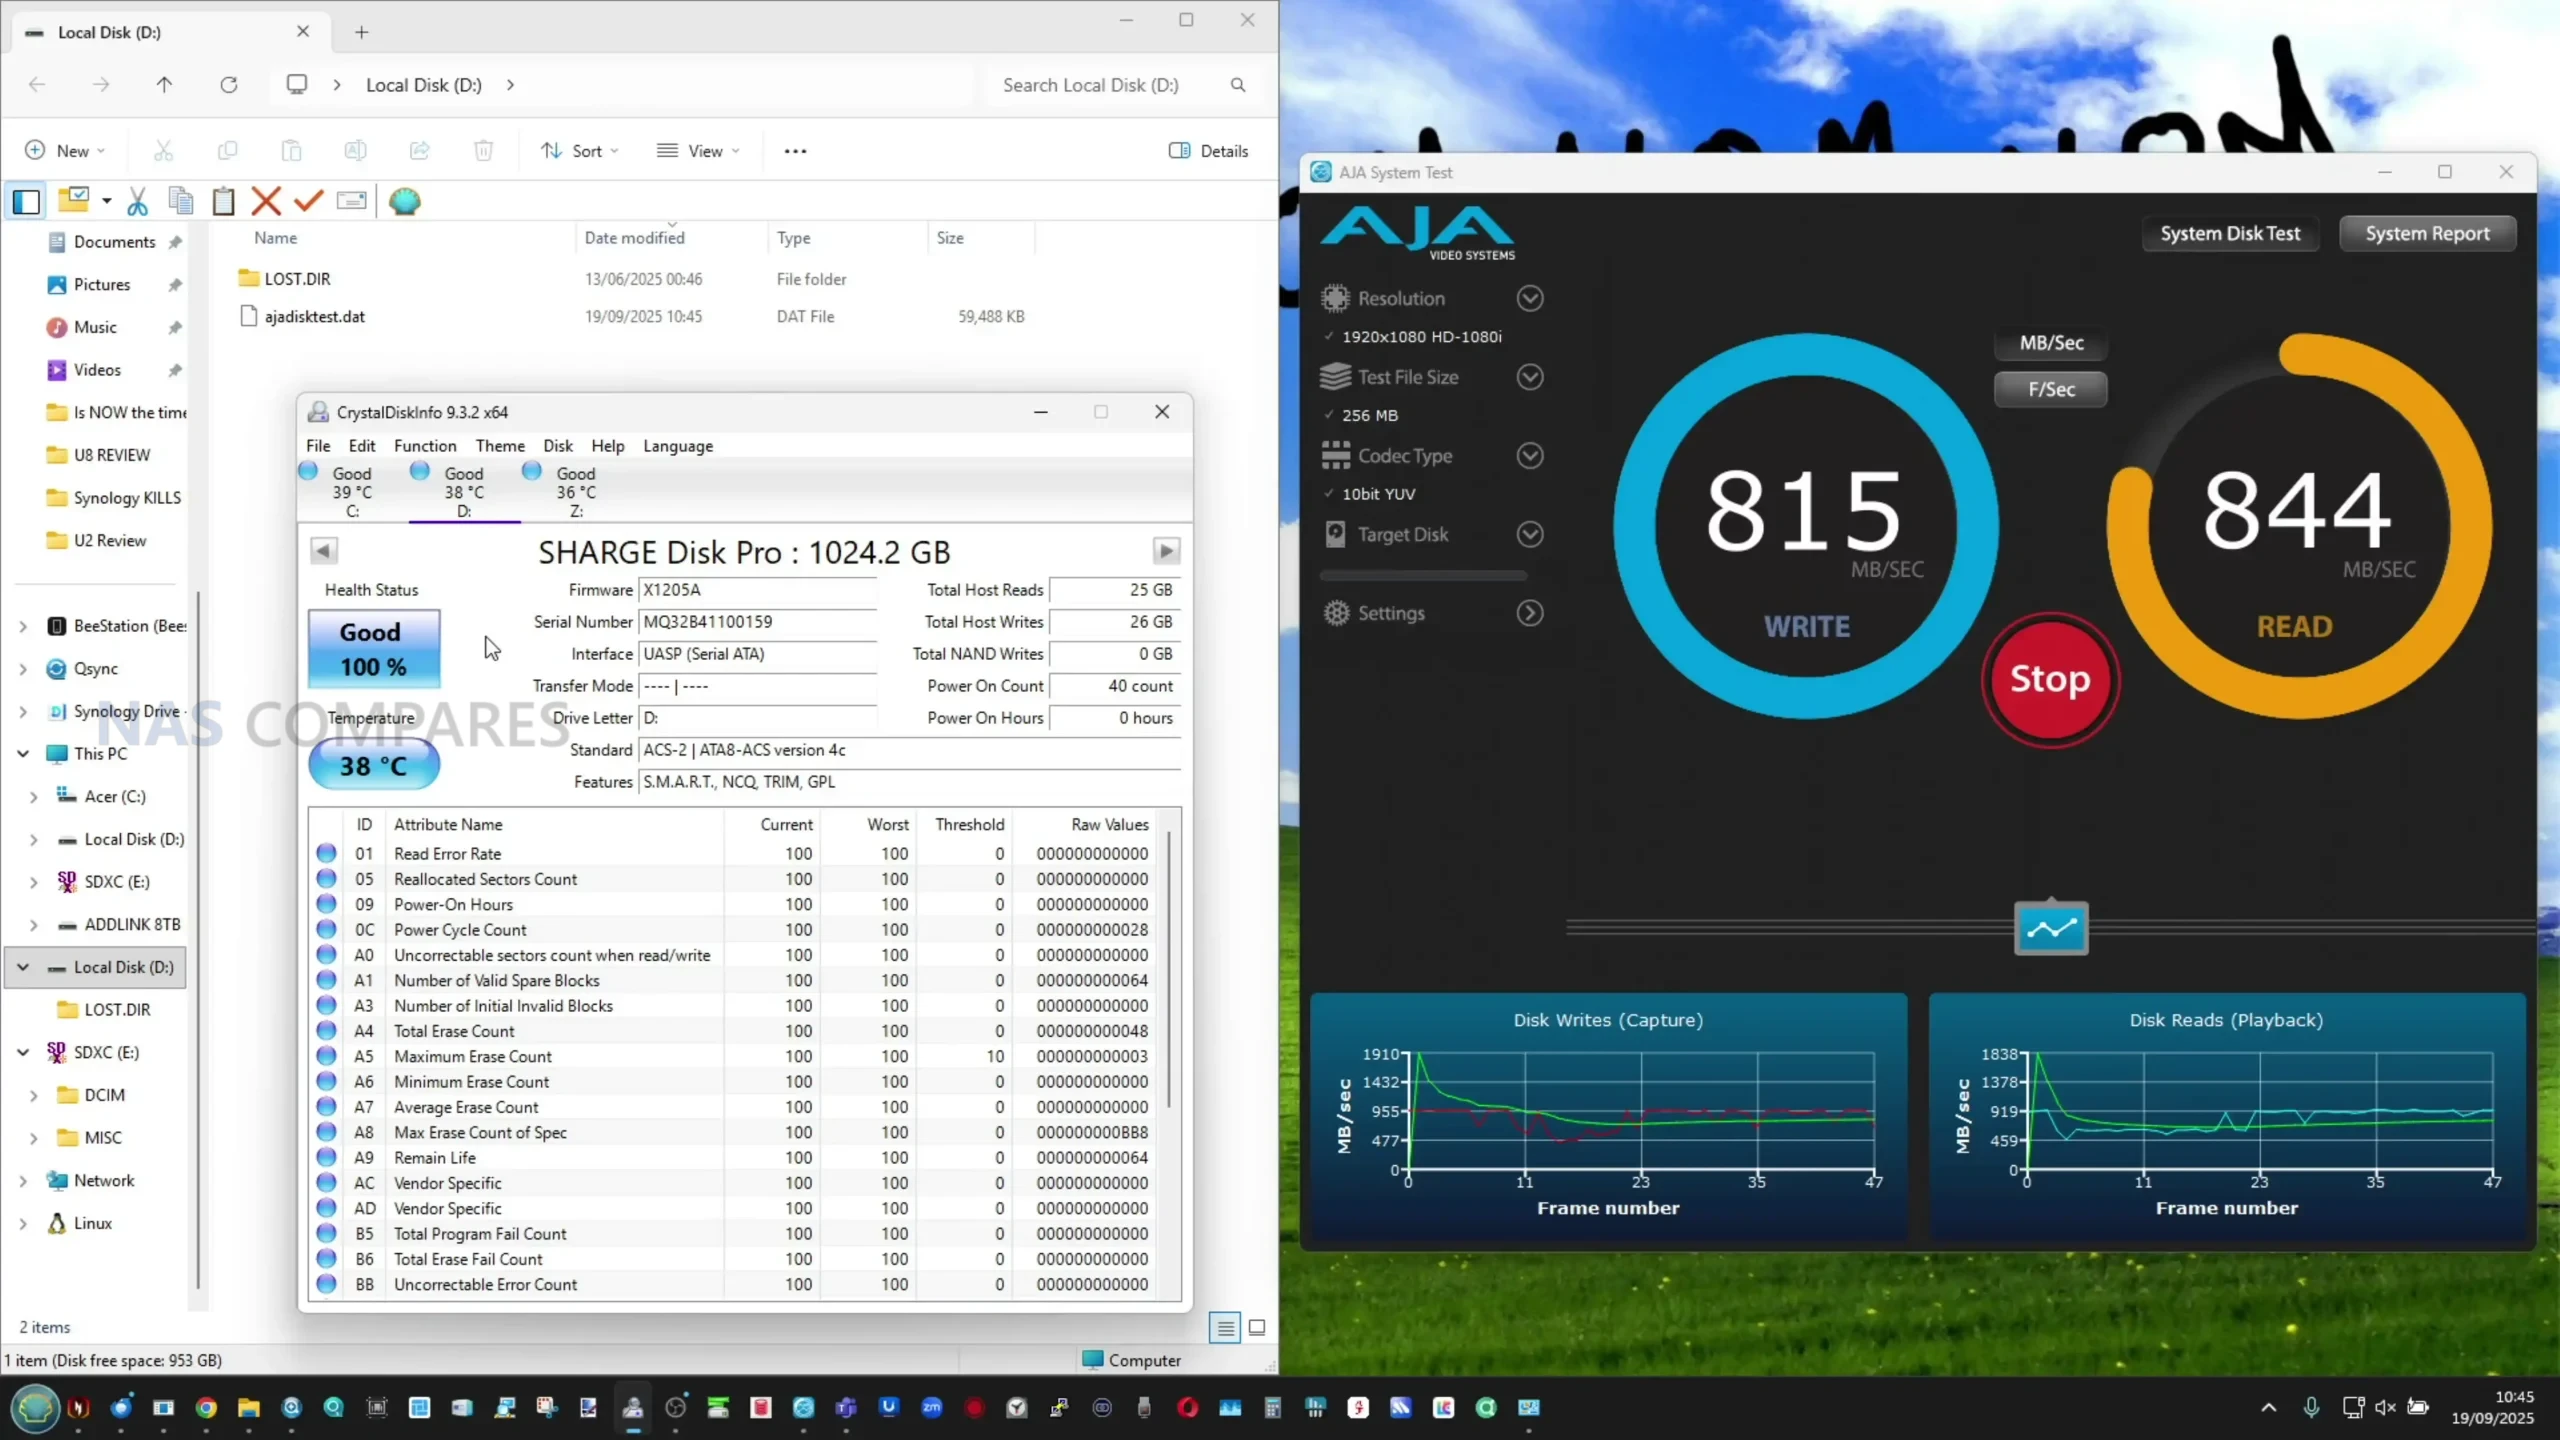Image resolution: width=2560 pixels, height=1440 pixels.
Task: Switch AJA units to MB/Sec
Action: tap(2050, 343)
